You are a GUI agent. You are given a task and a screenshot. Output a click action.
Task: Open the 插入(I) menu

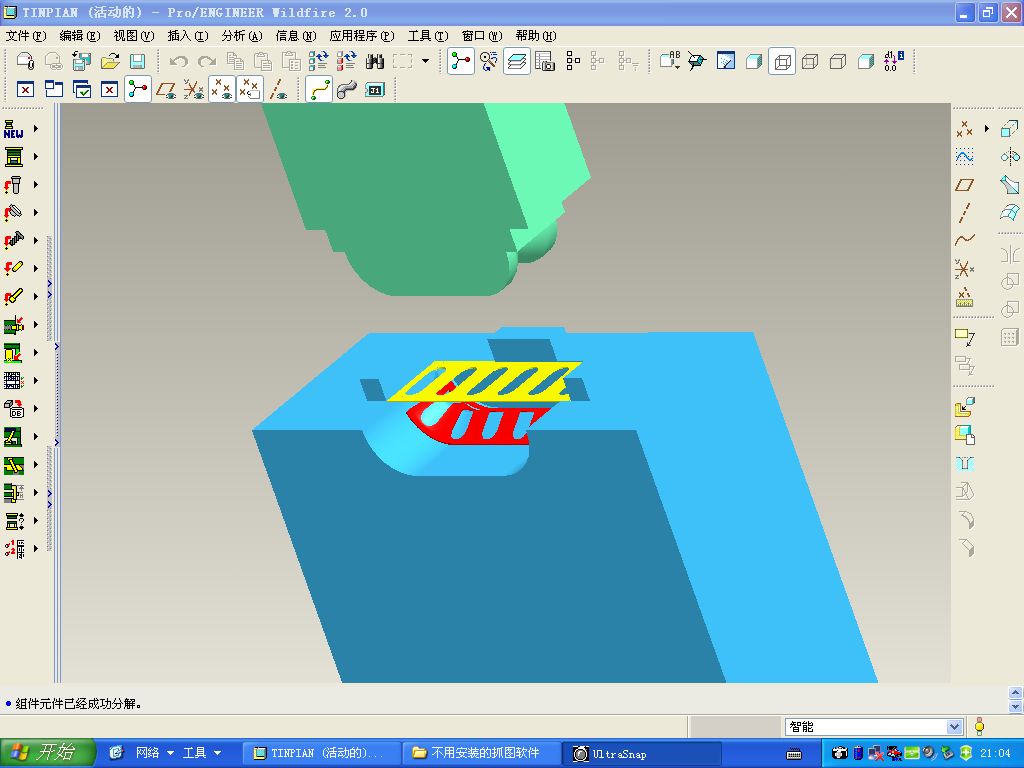[x=188, y=36]
